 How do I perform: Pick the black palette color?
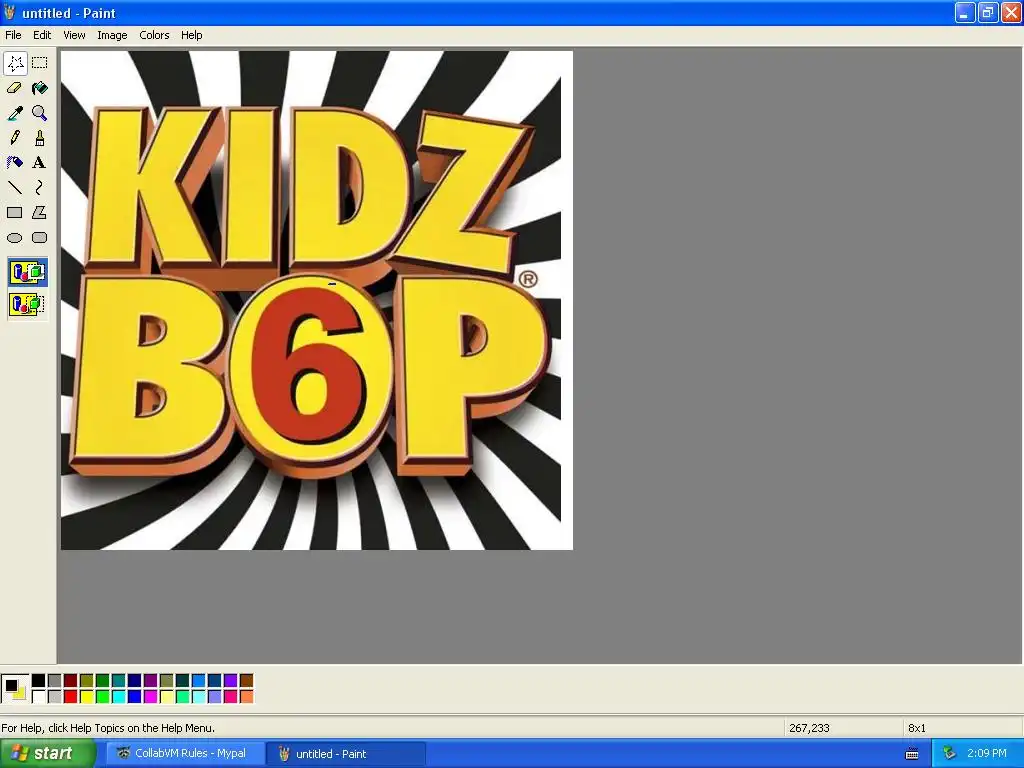click(39, 680)
